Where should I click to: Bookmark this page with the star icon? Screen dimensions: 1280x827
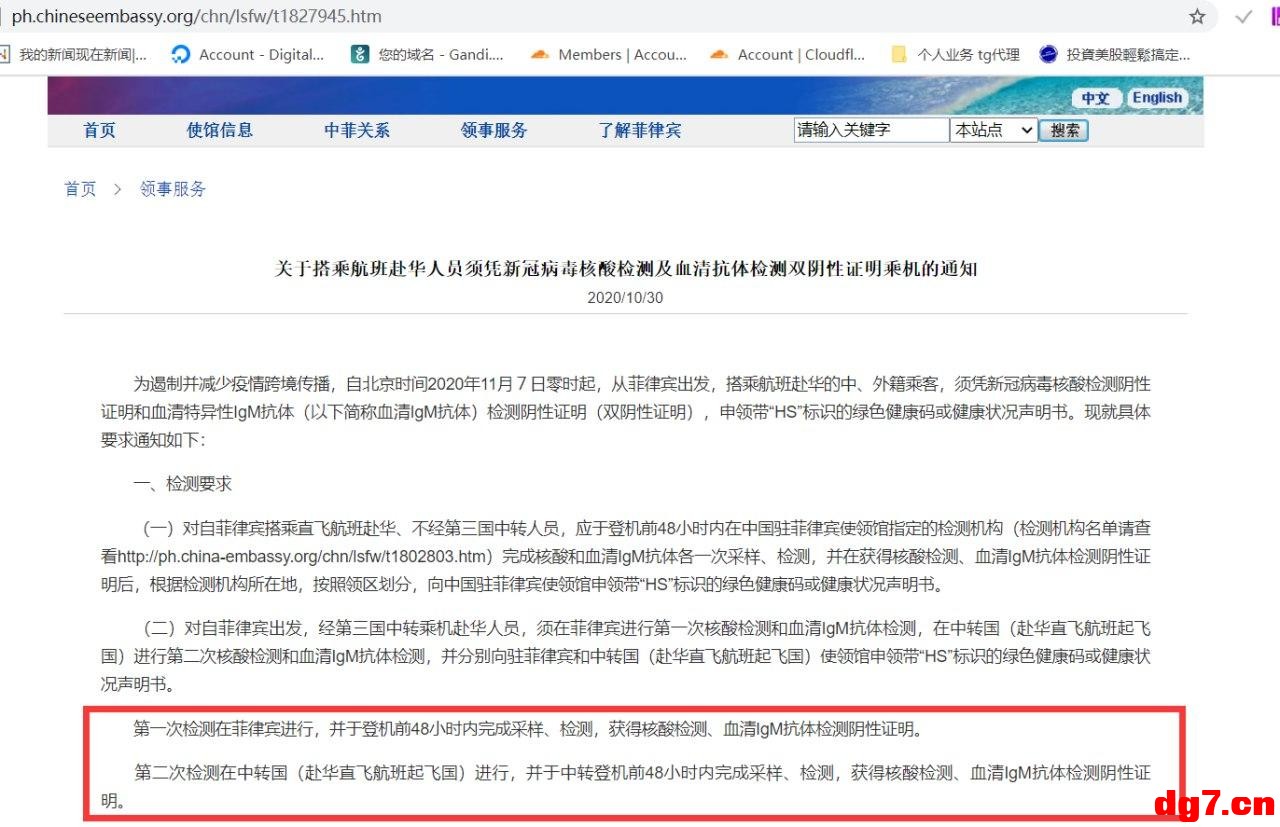pyautogui.click(x=1197, y=16)
